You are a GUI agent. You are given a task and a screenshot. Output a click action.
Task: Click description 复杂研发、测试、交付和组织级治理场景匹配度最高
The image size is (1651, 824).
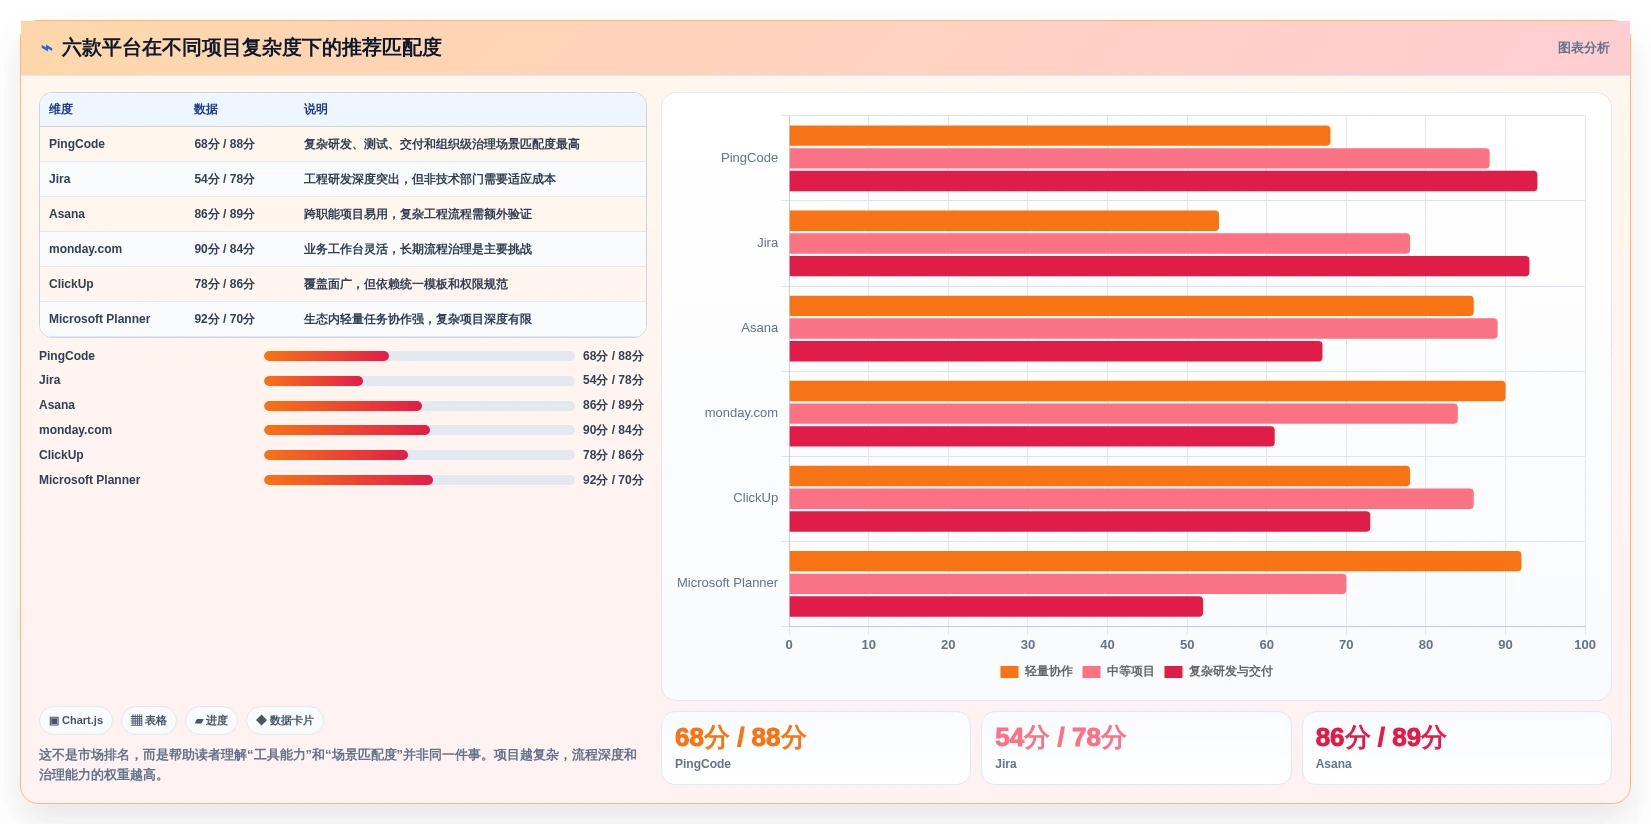(442, 144)
